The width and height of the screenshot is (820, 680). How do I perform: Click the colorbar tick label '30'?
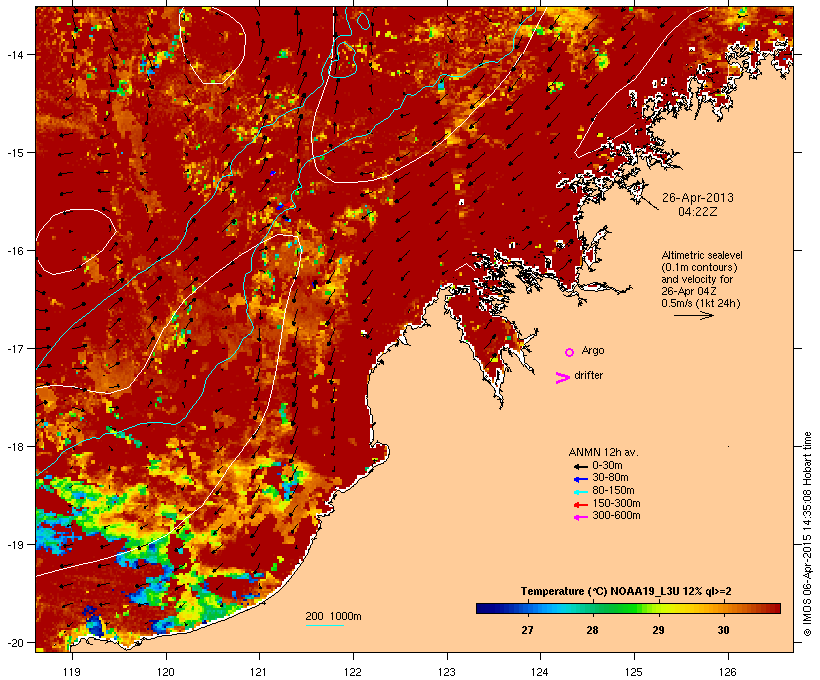723,630
